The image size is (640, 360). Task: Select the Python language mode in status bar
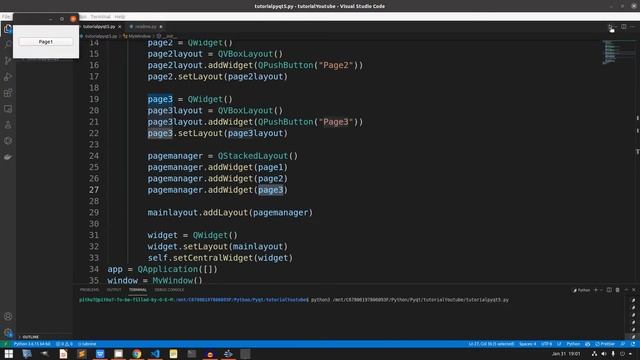coord(573,344)
